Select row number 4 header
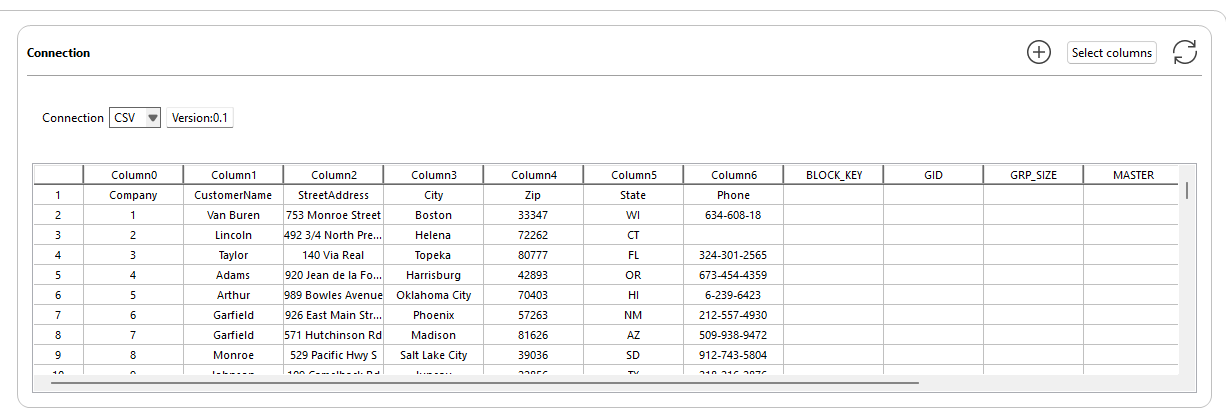The width and height of the screenshot is (1226, 414). pyautogui.click(x=58, y=255)
